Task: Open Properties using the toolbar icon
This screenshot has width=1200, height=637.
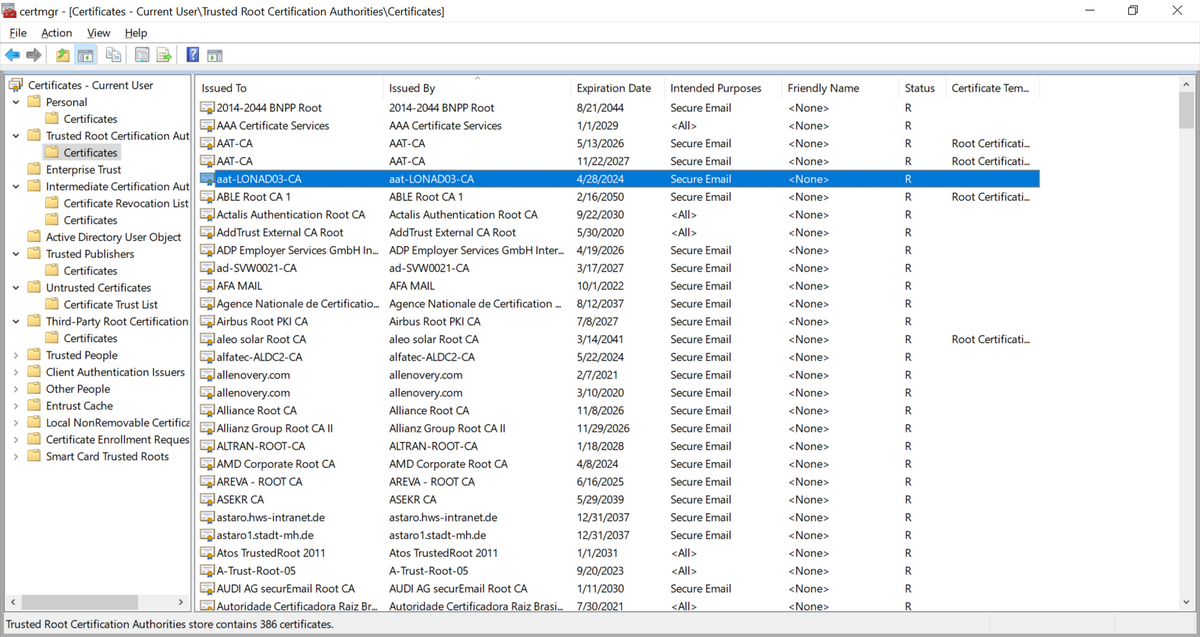Action: 142,55
